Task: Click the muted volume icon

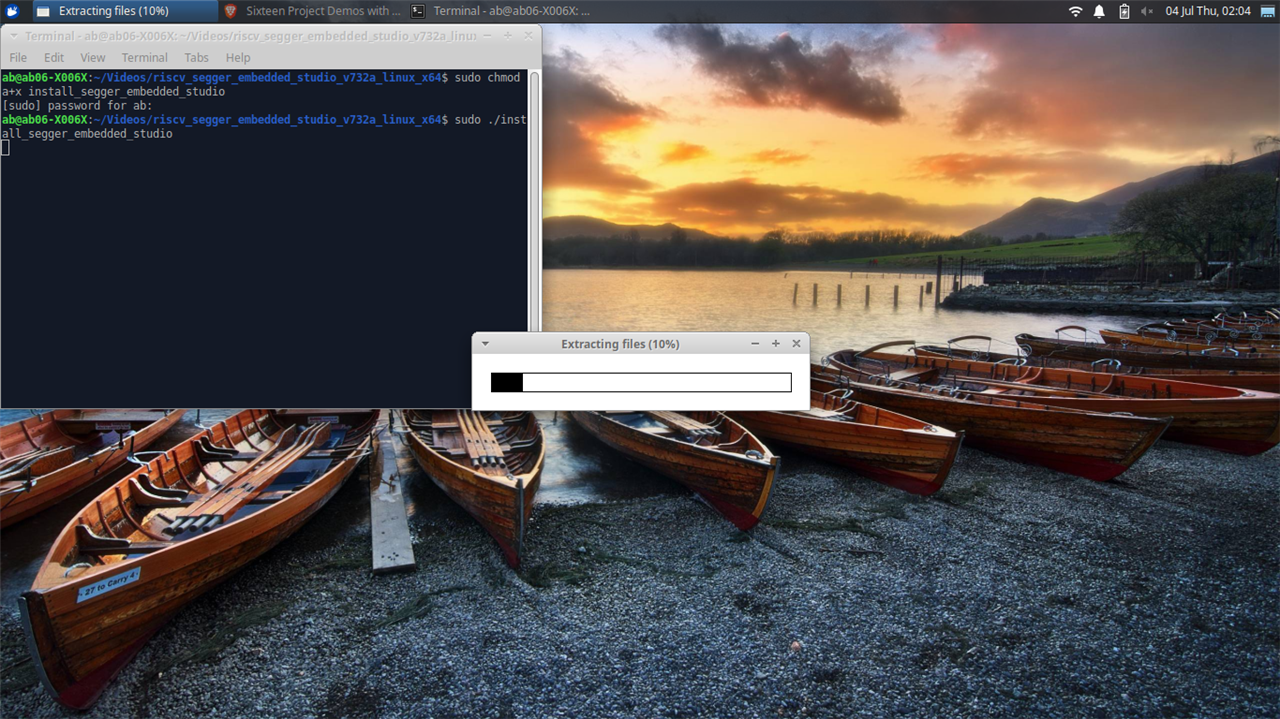Action: pos(1146,11)
